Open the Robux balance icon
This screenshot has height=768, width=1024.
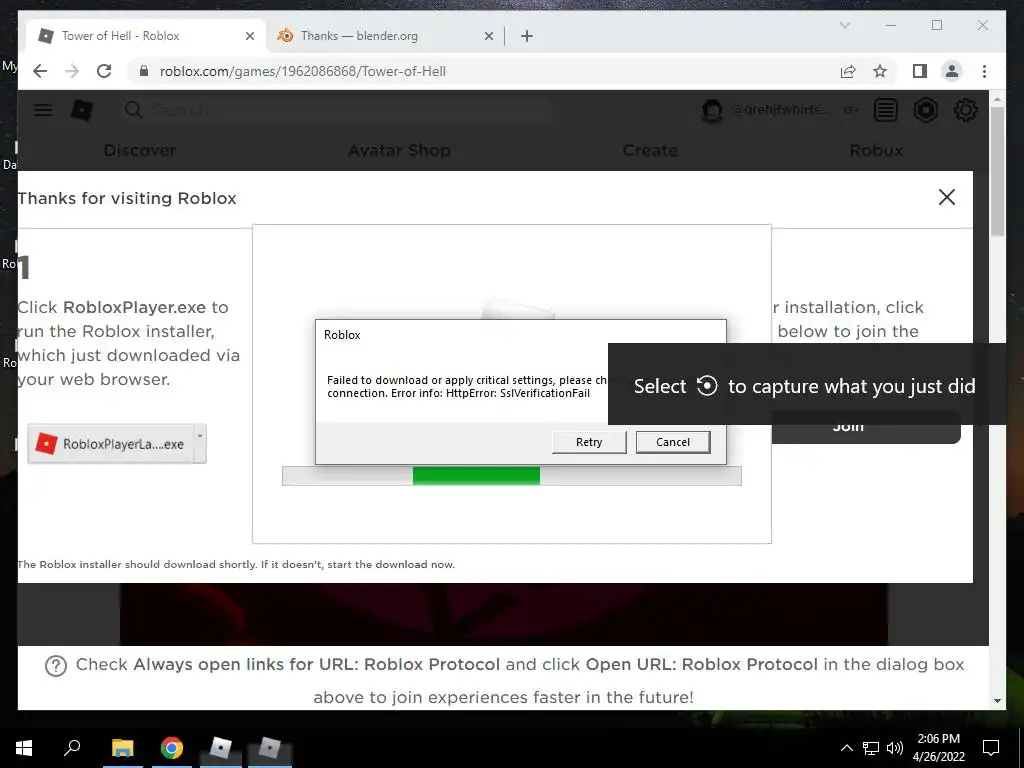point(925,110)
